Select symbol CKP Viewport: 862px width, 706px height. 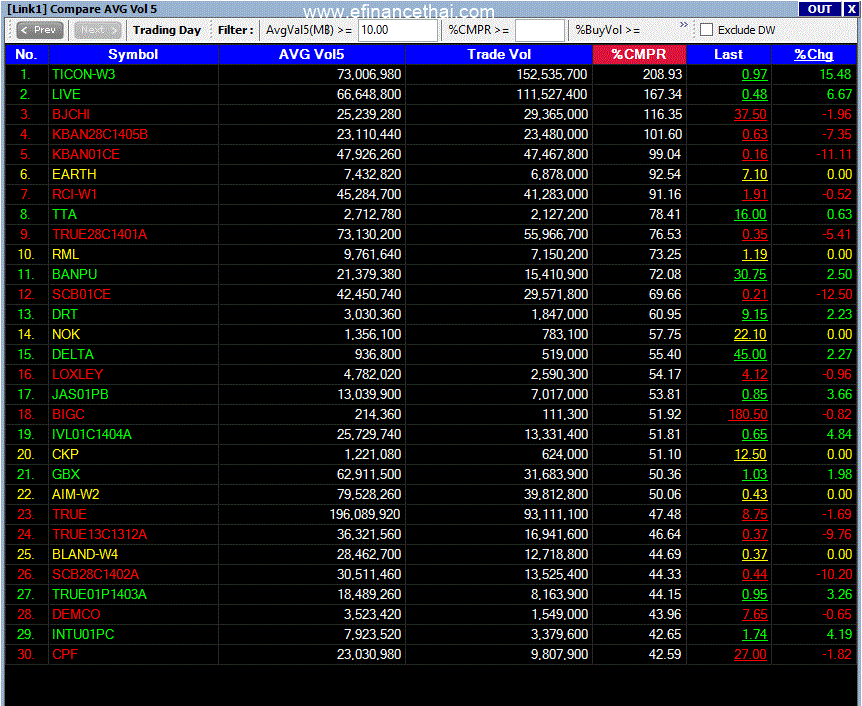65,454
